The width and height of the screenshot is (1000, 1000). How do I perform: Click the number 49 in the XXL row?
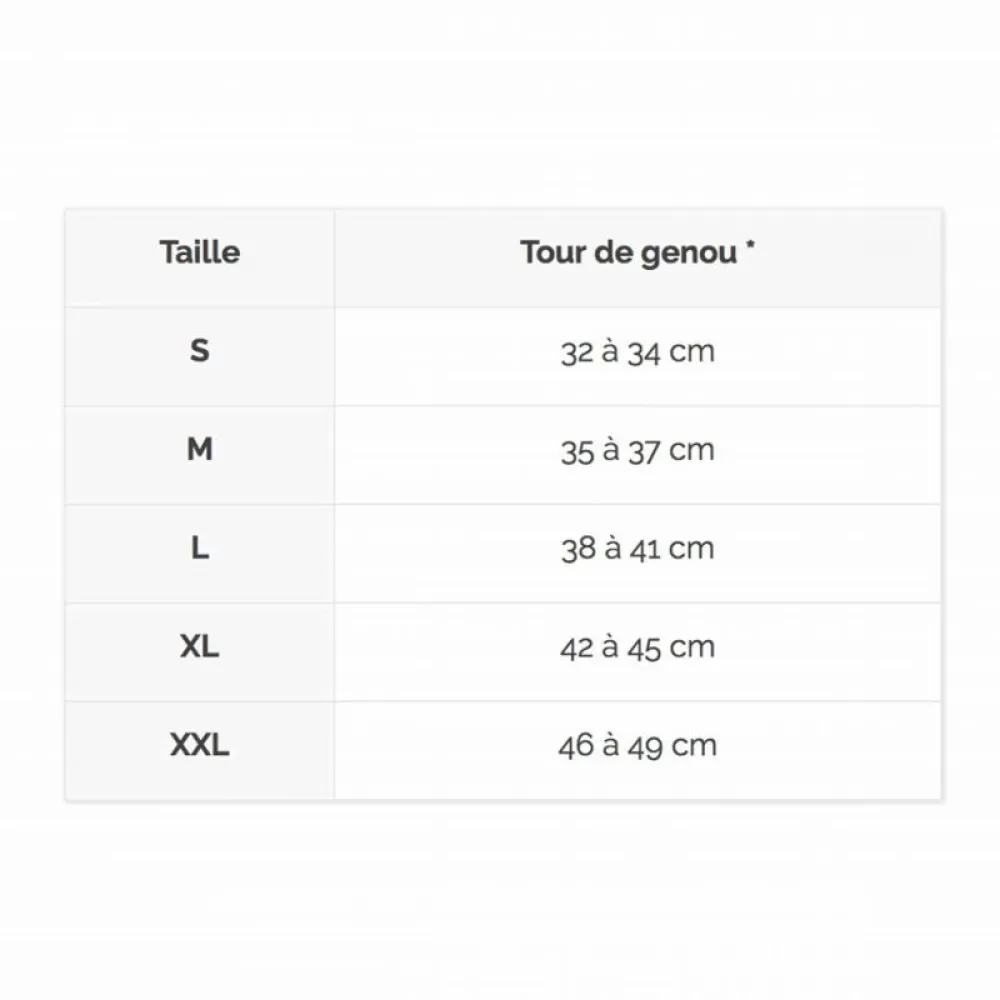point(644,746)
